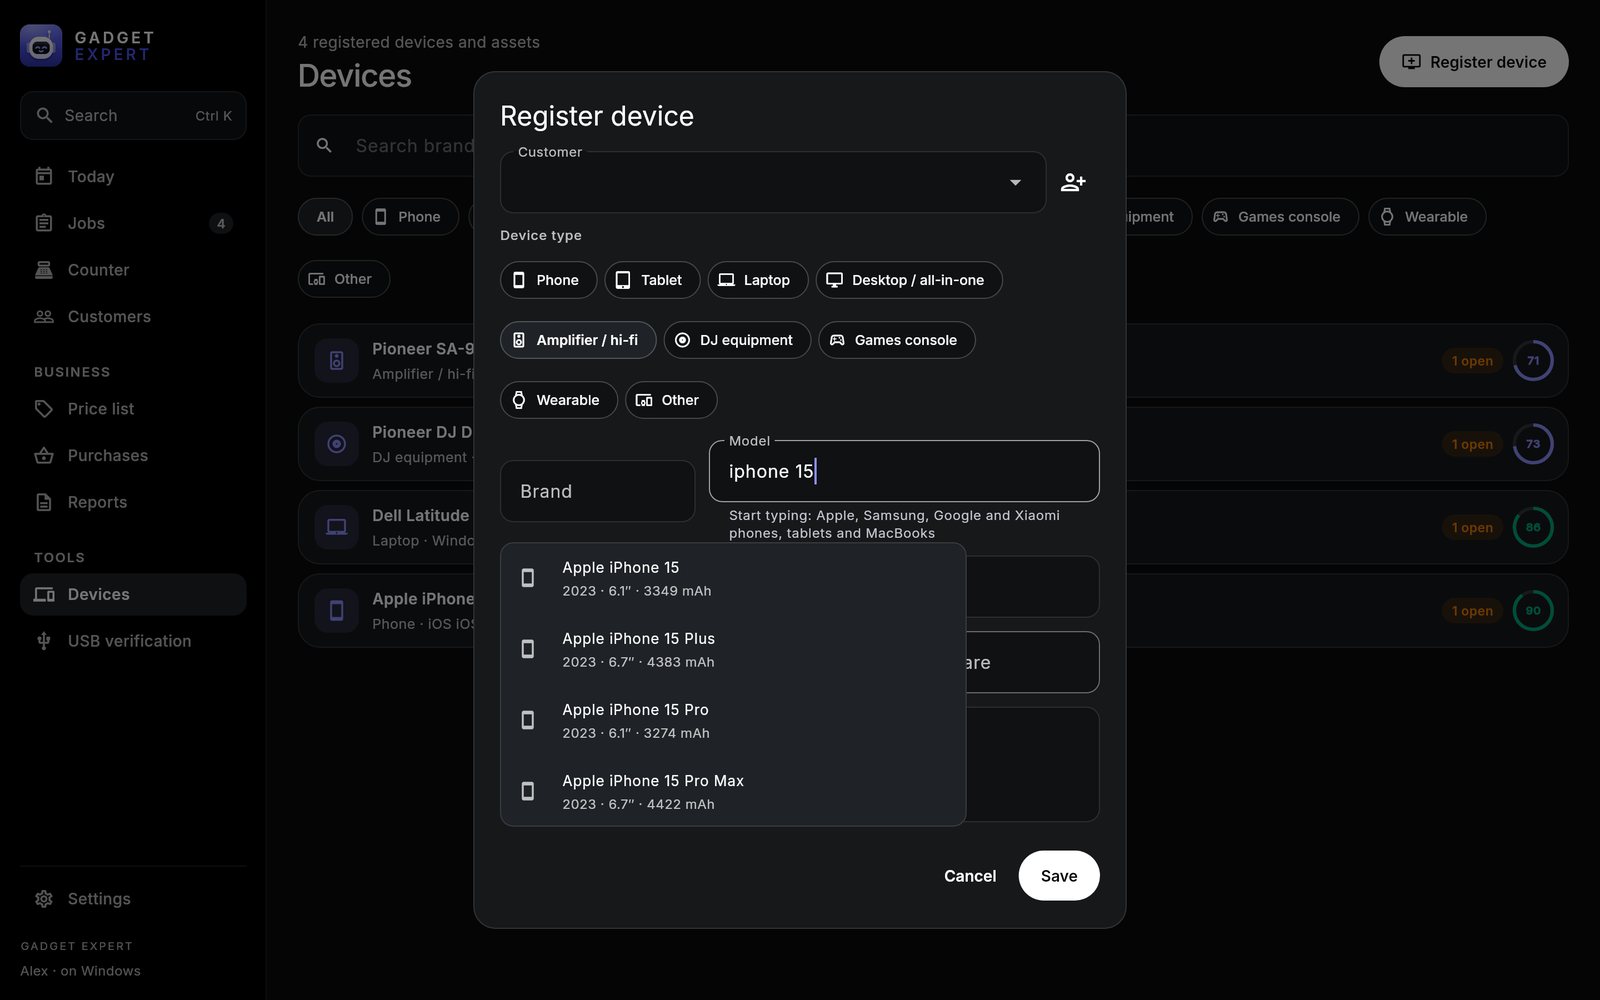Screen dimensions: 1600x1000
Task: Open the Devices tool page
Action: [x=133, y=594]
